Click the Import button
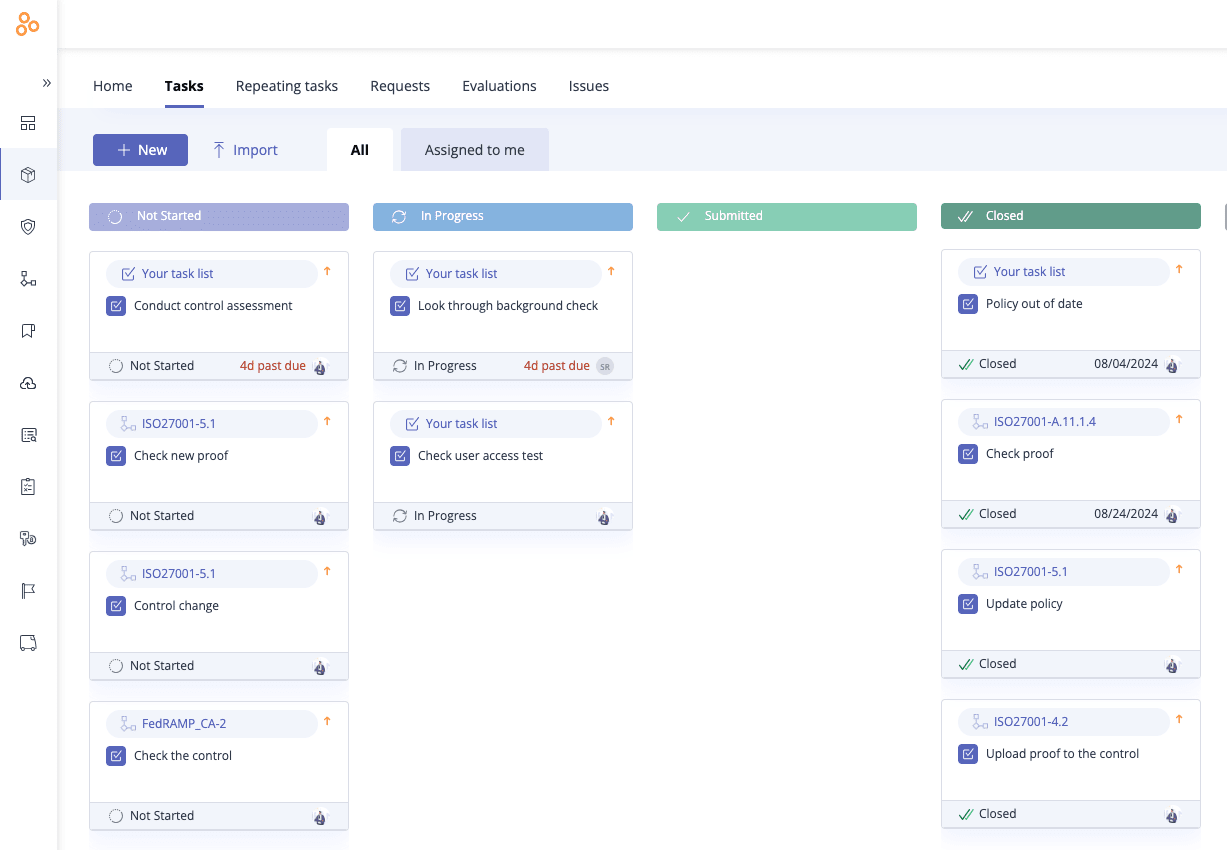 tap(245, 150)
